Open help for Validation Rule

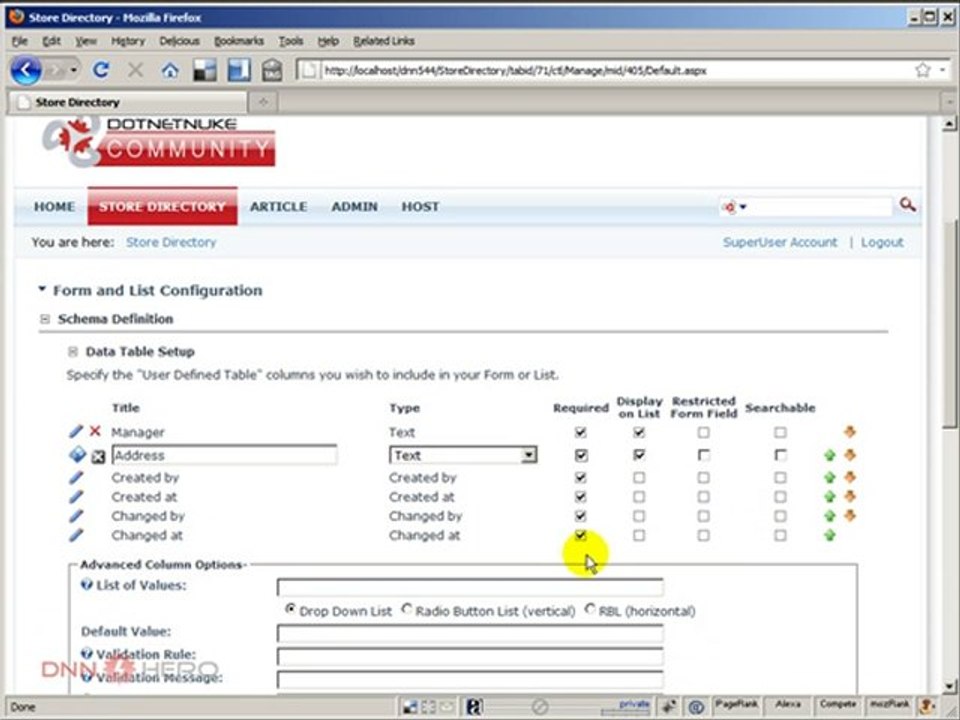86,654
